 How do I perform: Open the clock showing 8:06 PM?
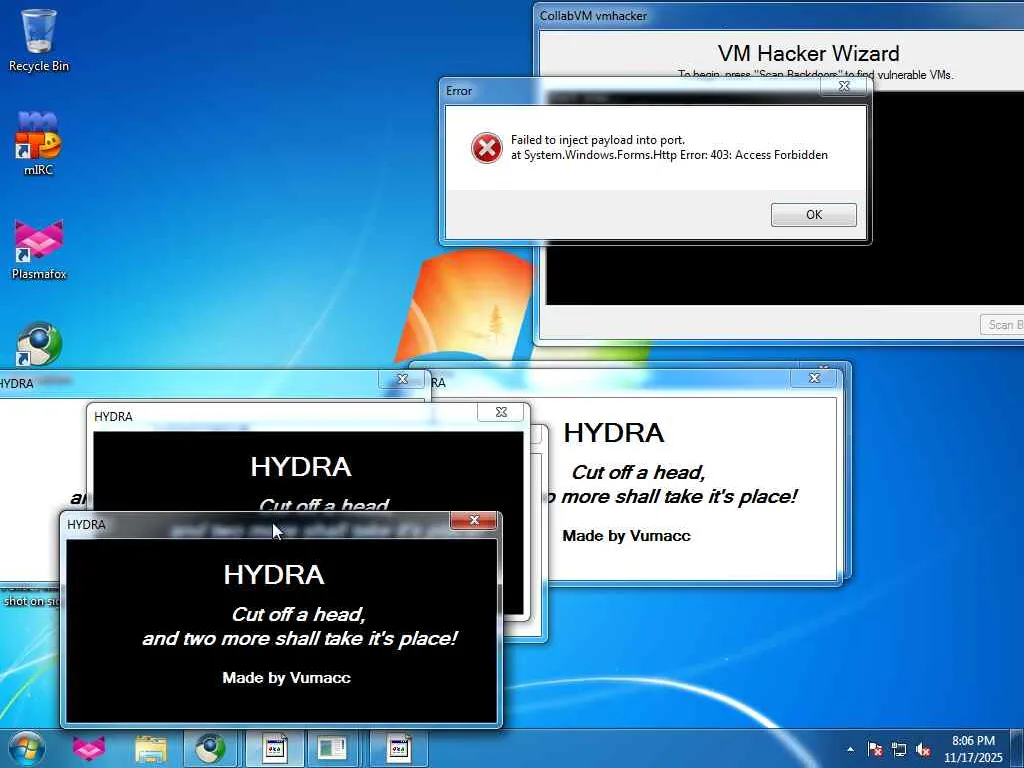pos(973,749)
